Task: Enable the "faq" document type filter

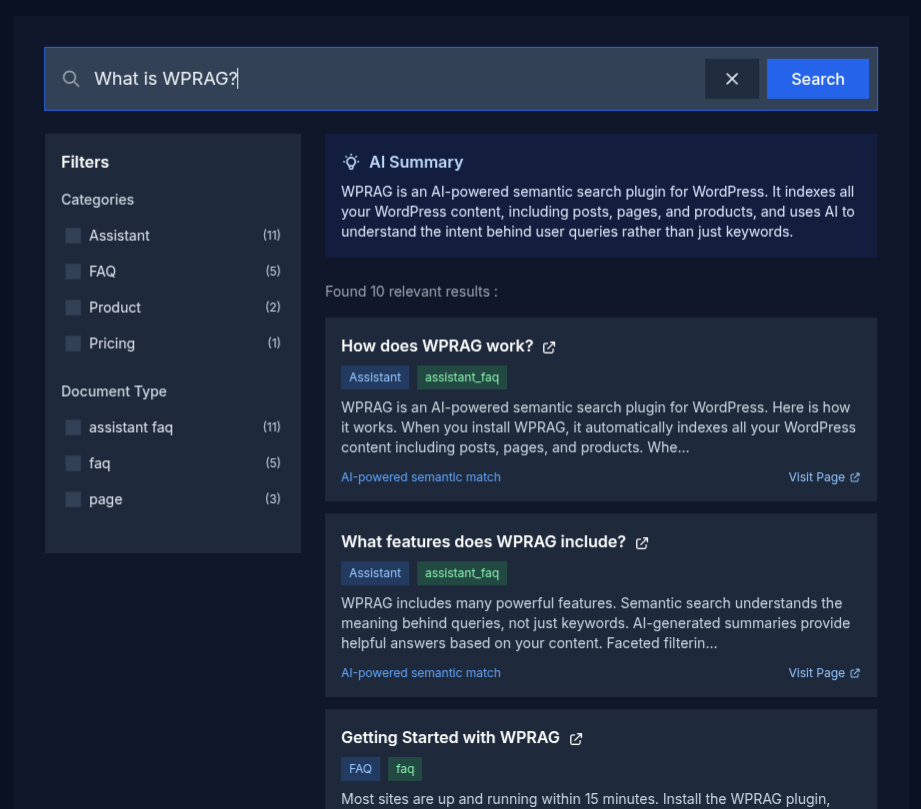Action: (x=72, y=463)
